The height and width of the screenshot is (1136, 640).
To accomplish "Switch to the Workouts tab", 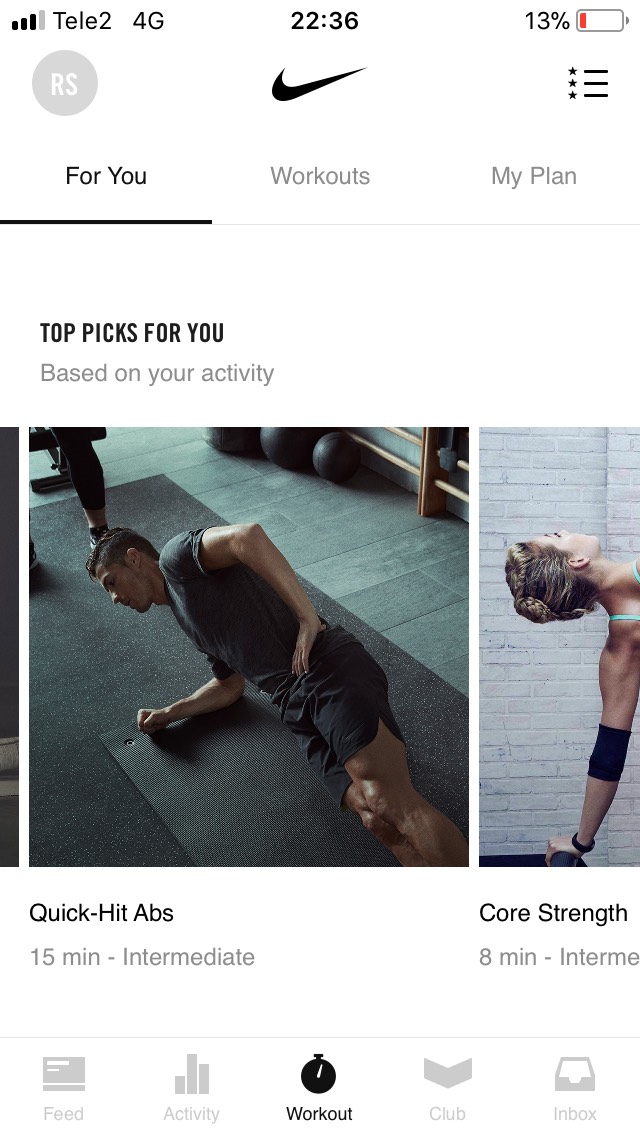I will [x=320, y=176].
